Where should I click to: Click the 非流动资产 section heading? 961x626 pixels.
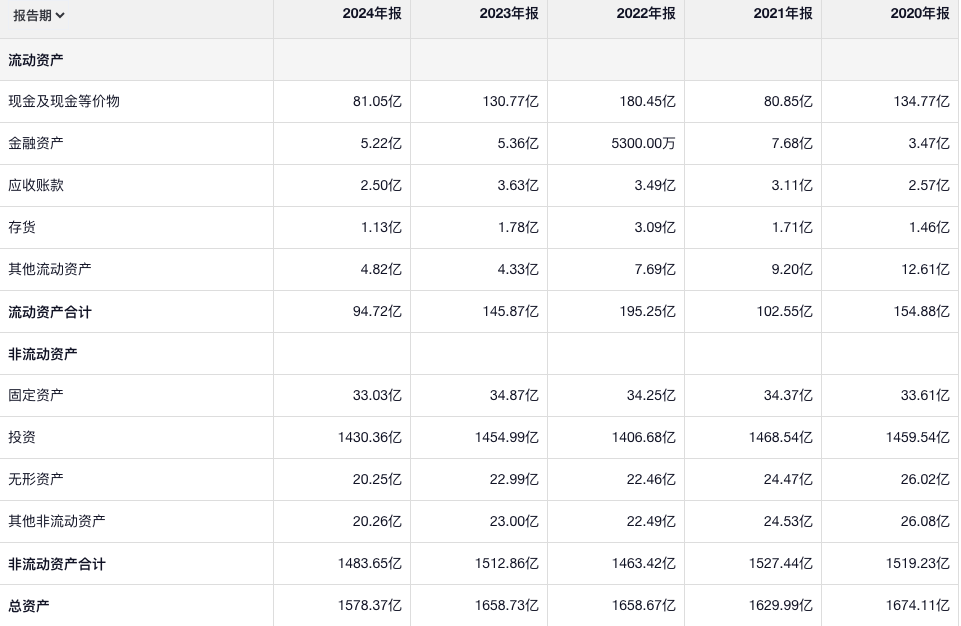[x=43, y=354]
